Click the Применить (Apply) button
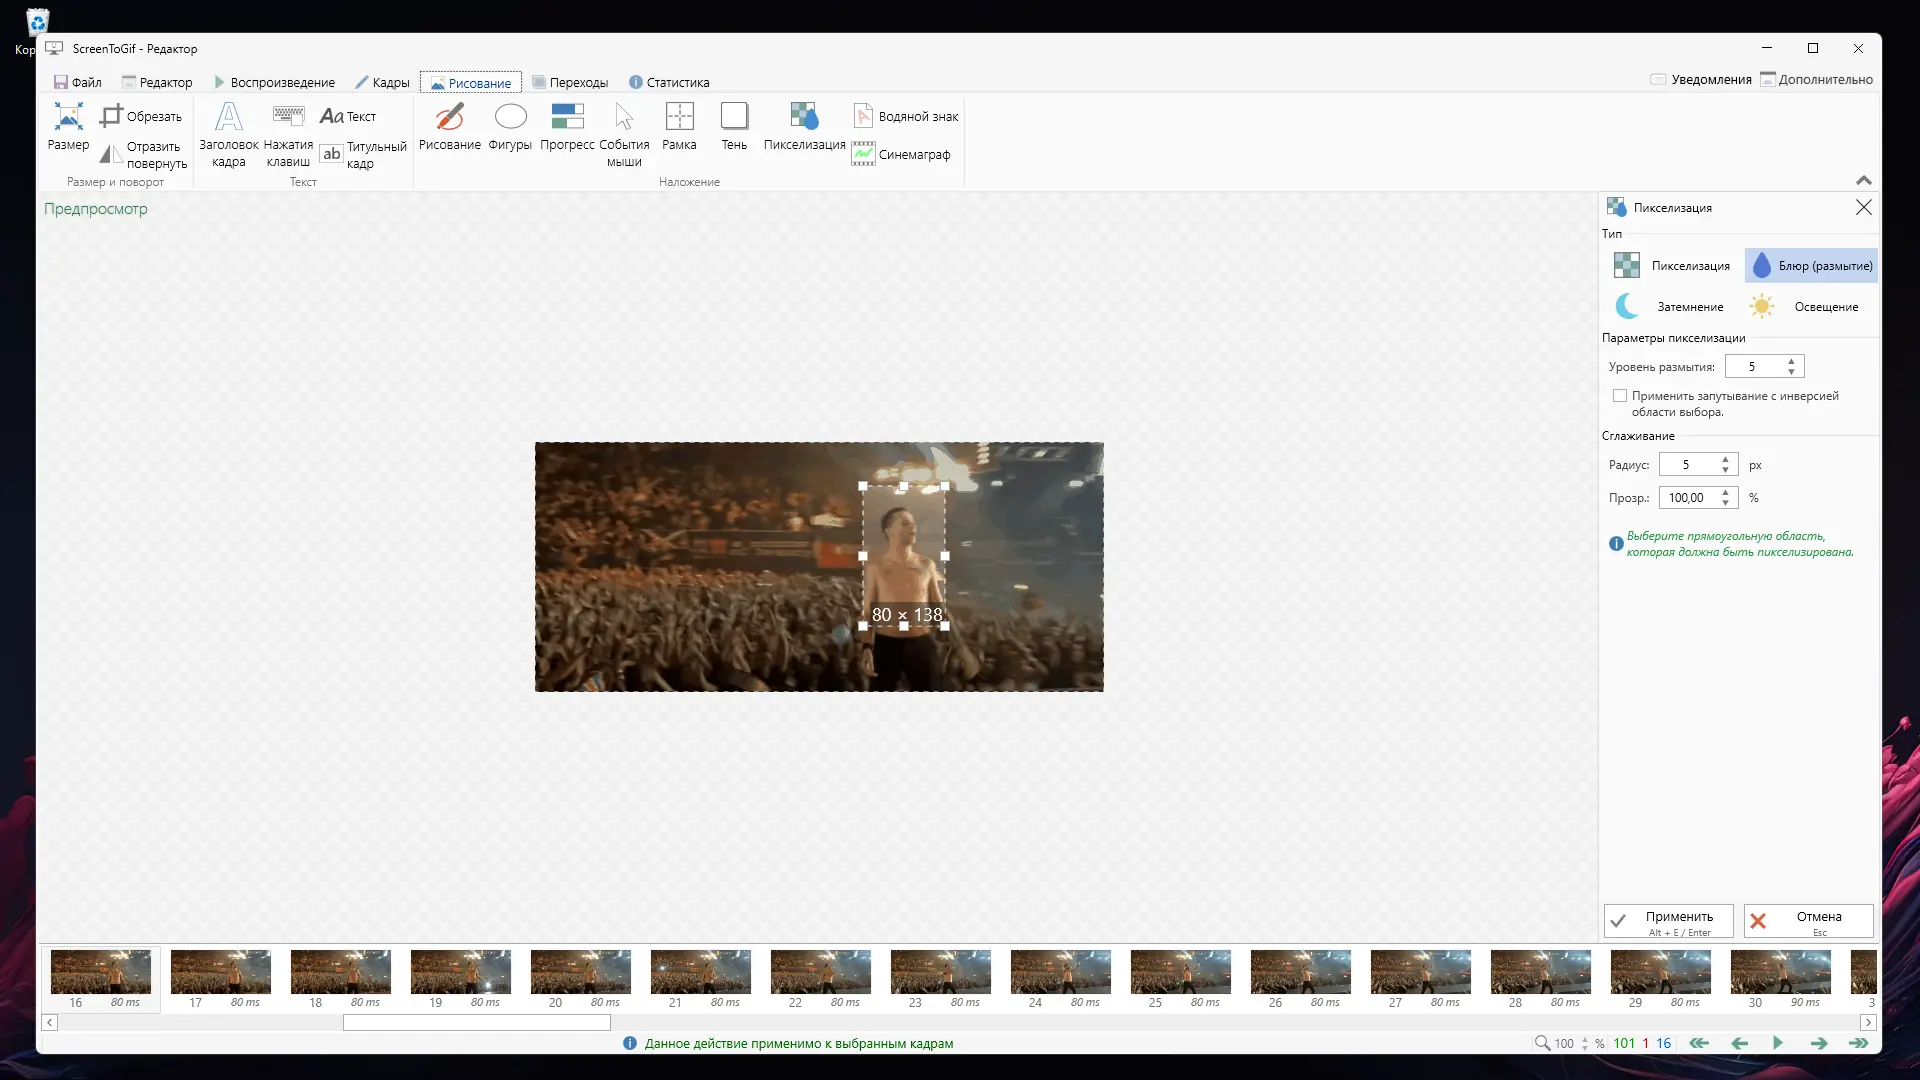 (x=1668, y=921)
